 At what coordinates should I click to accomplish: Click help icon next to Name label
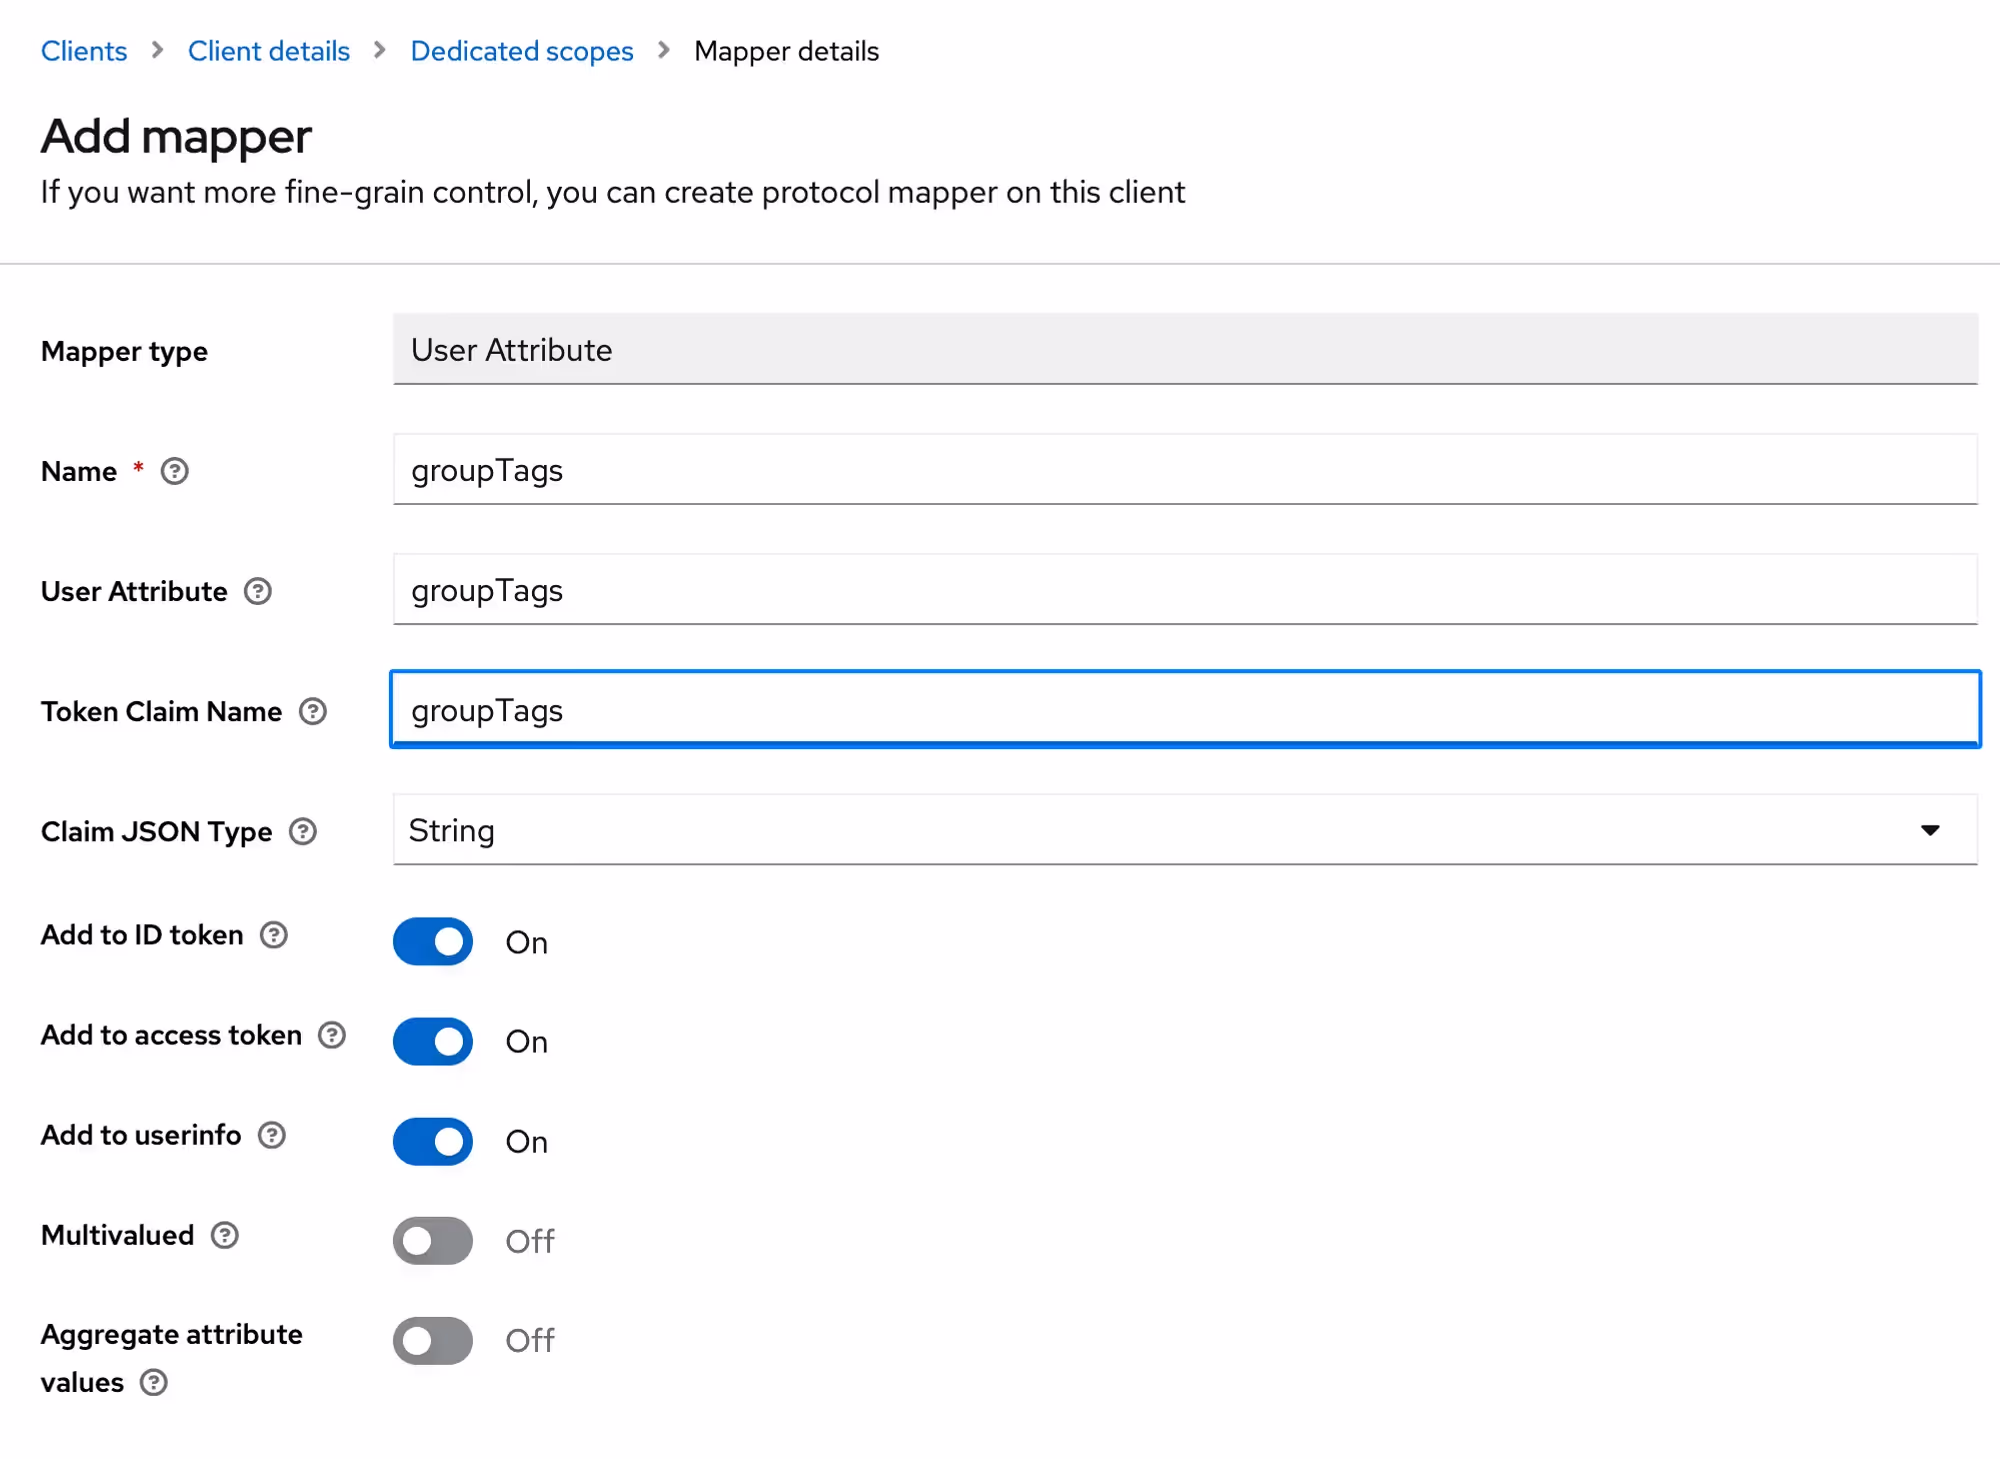tap(175, 471)
